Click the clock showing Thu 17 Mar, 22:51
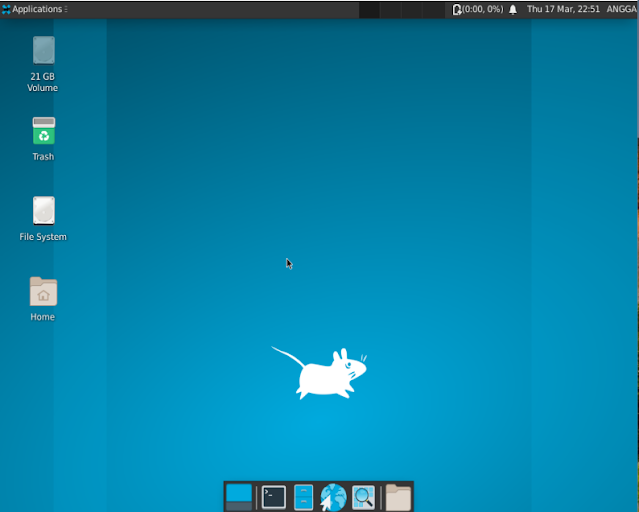639x512 pixels. (x=563, y=9)
